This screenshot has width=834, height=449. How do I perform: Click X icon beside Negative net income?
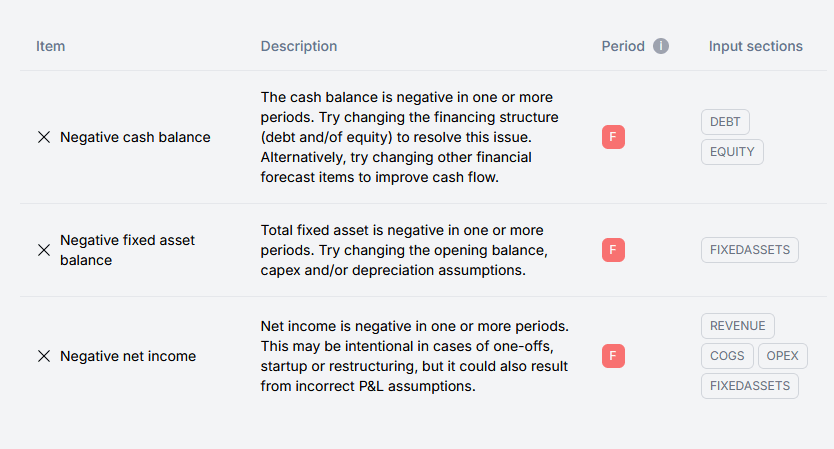click(x=44, y=356)
